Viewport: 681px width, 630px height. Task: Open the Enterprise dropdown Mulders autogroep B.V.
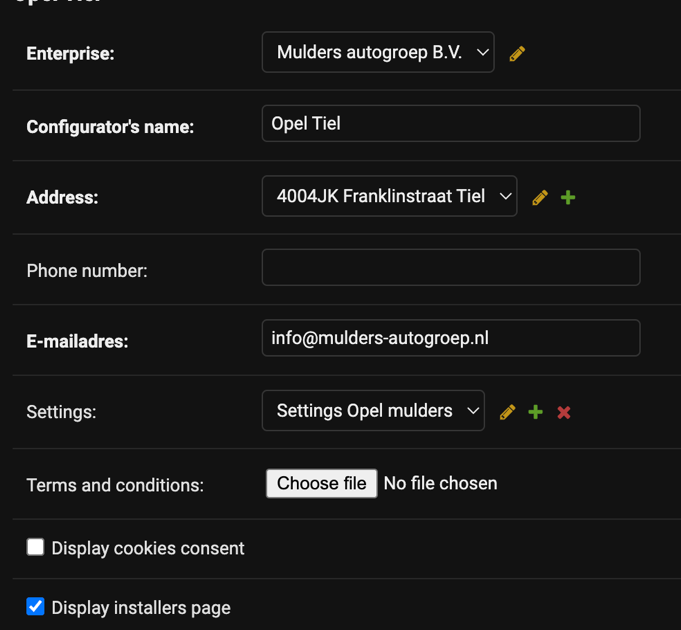click(x=378, y=52)
